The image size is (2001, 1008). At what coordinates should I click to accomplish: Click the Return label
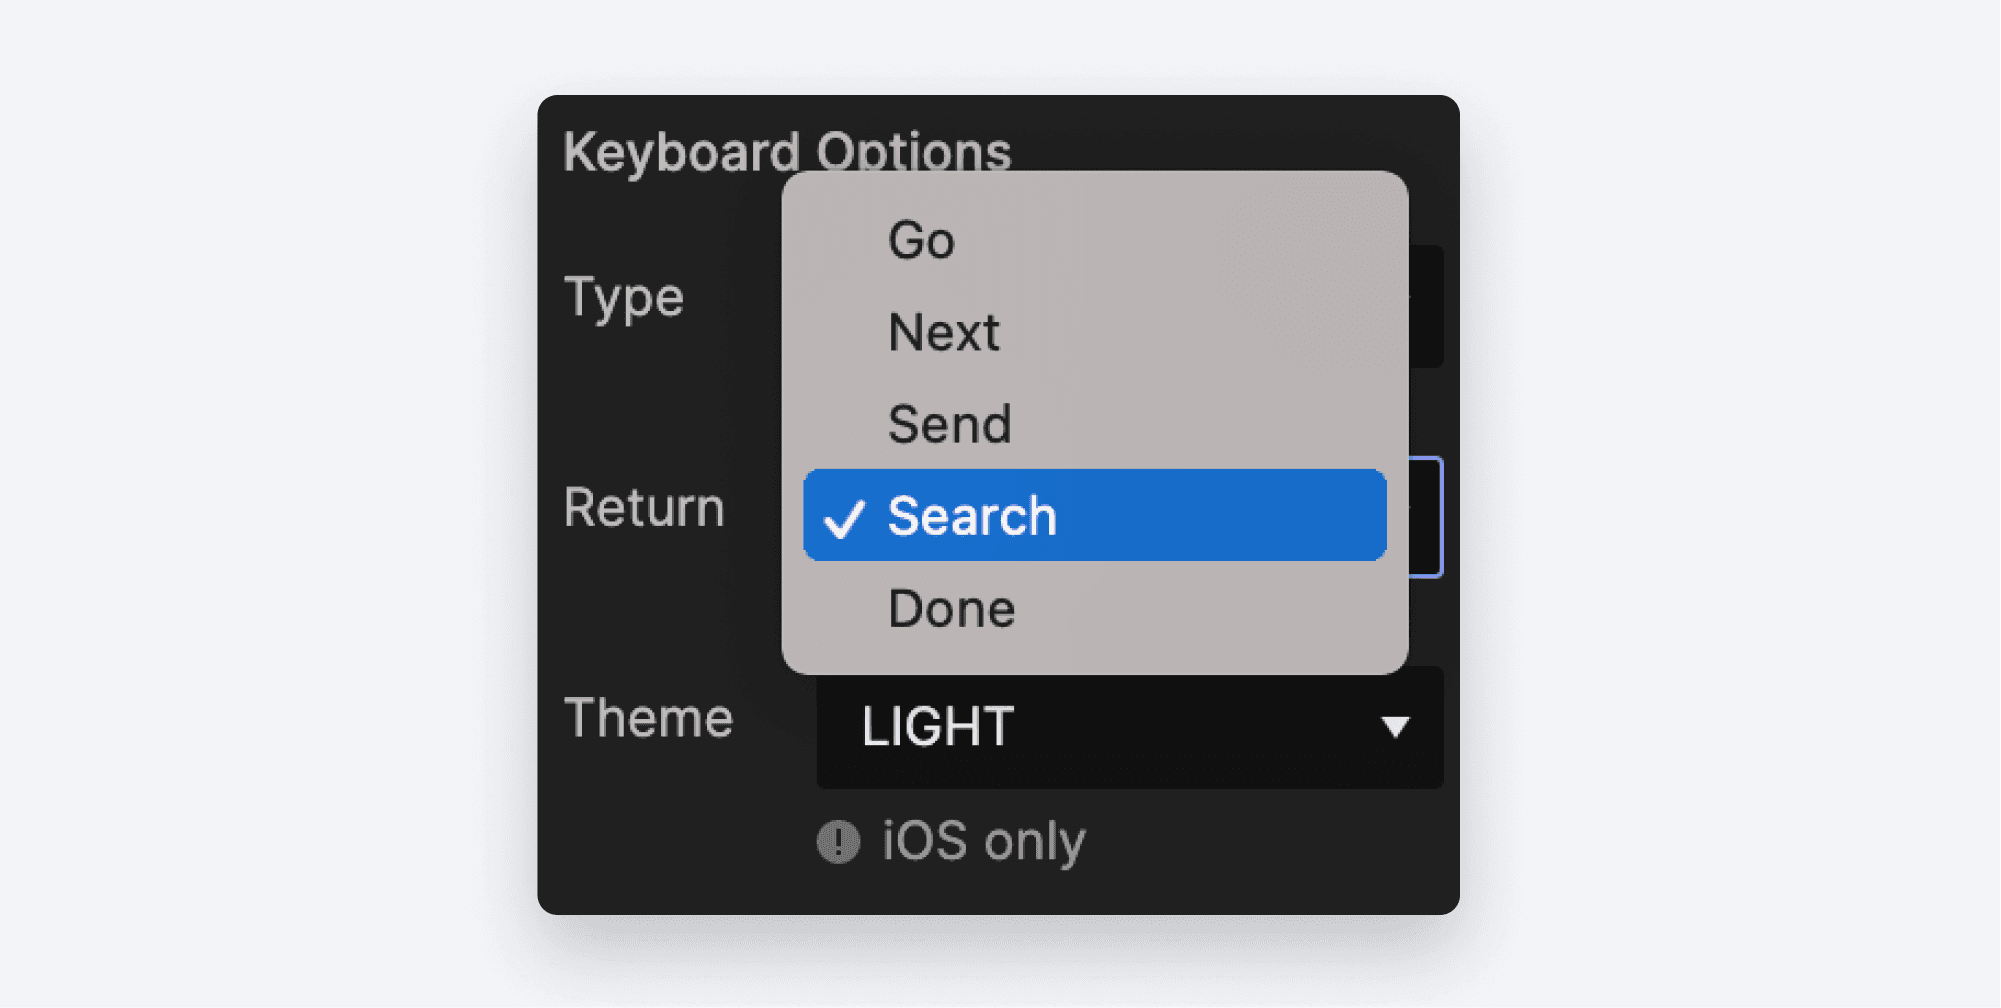coord(645,507)
